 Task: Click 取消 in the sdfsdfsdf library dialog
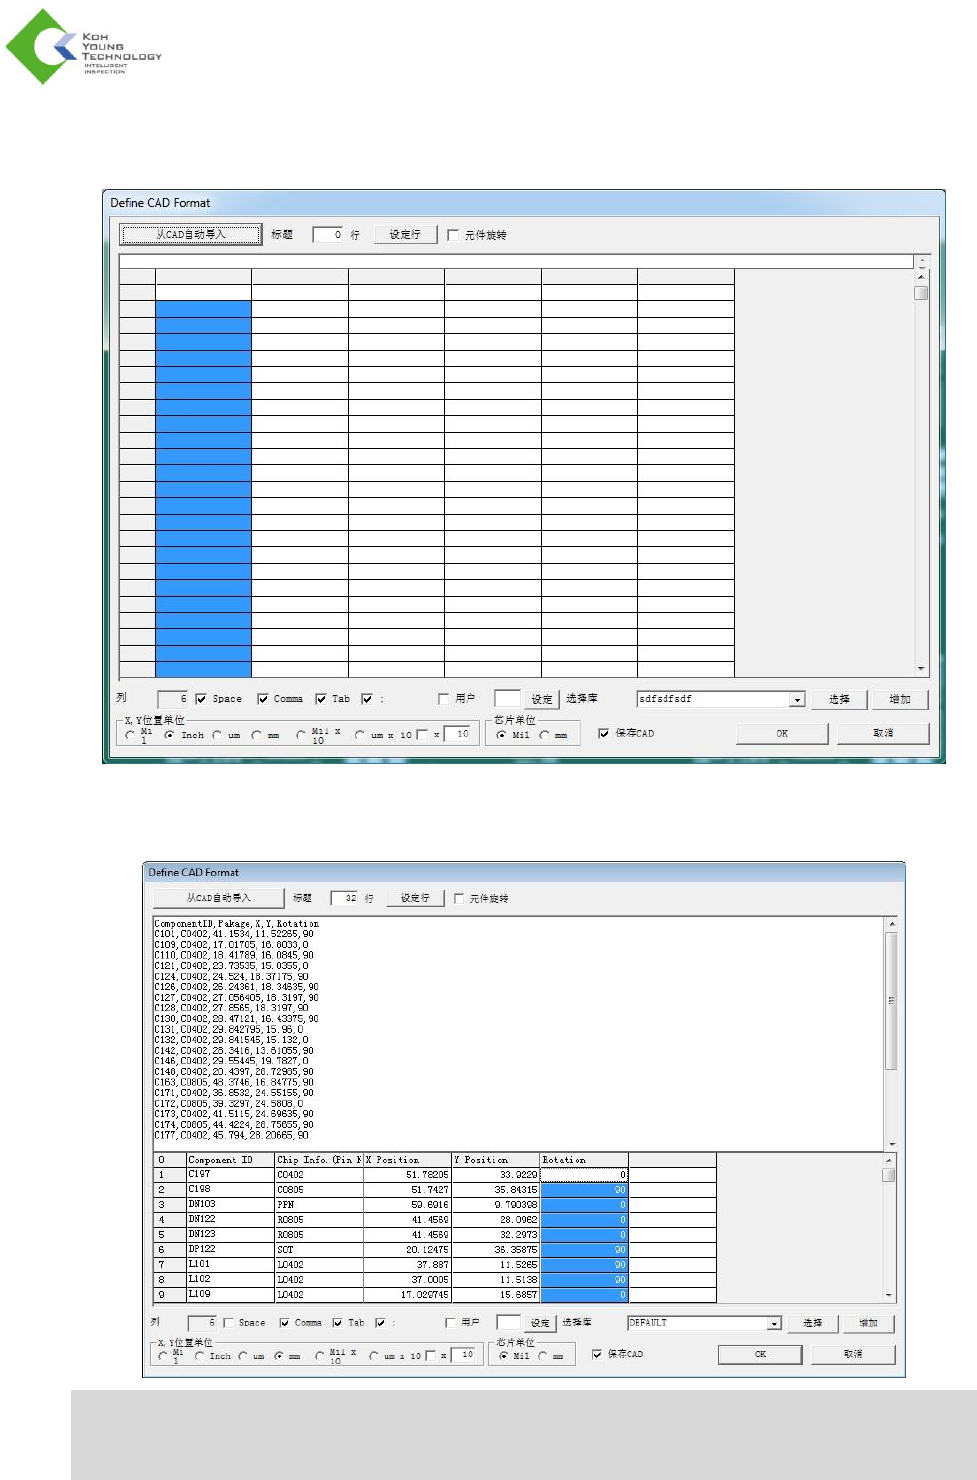pos(883,733)
